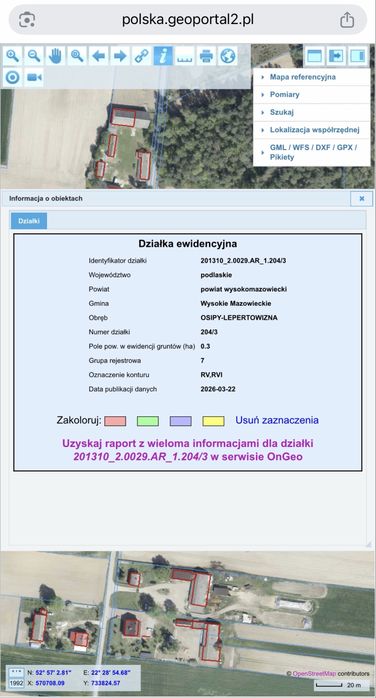Click the chain link icon

[x=142, y=56]
